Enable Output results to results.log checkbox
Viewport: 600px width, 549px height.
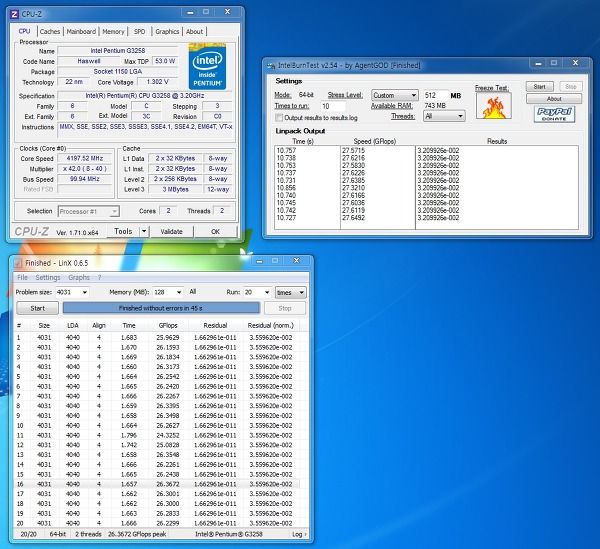pos(279,117)
